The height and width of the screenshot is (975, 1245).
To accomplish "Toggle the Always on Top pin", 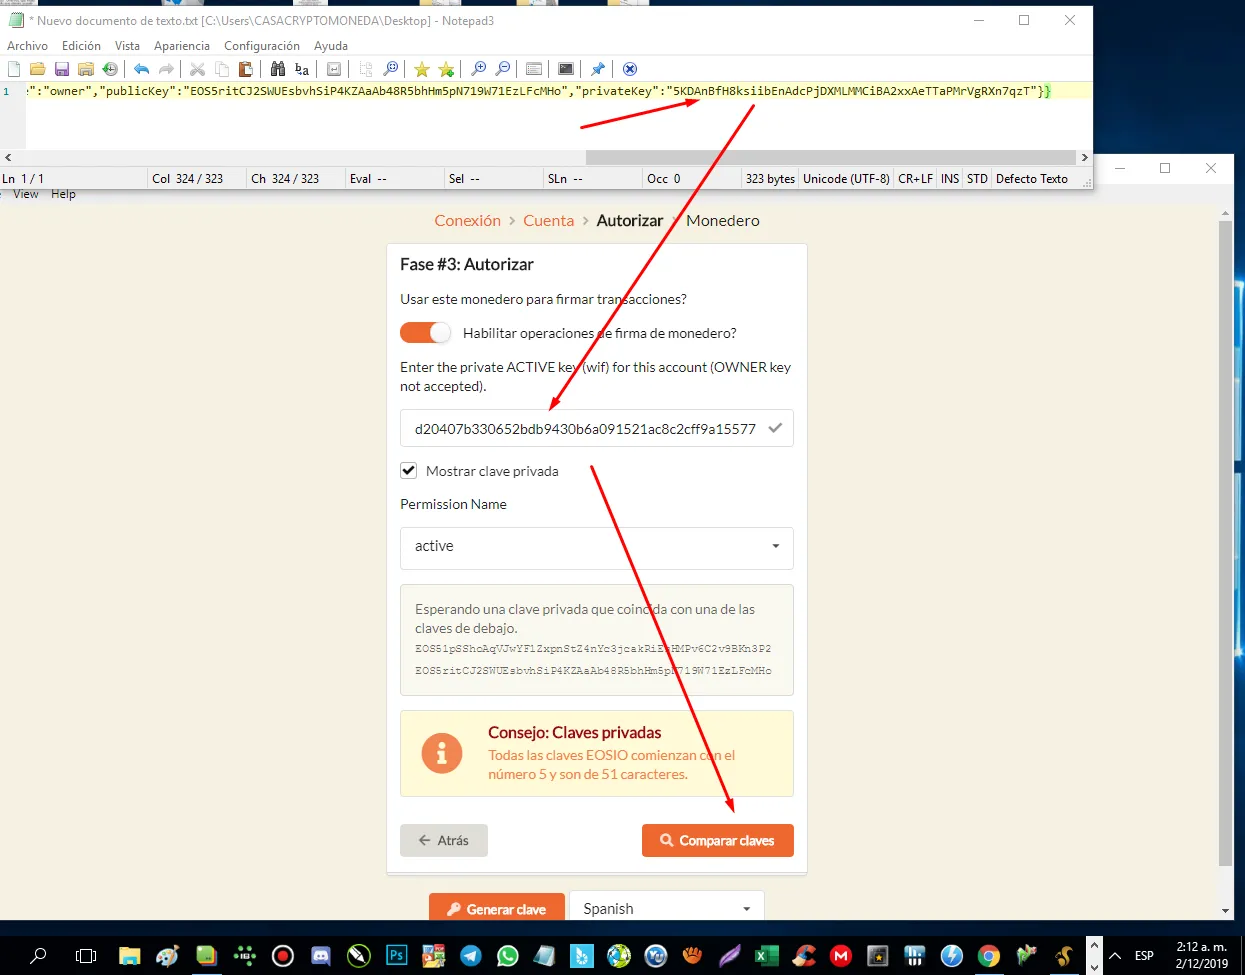I will tap(598, 69).
